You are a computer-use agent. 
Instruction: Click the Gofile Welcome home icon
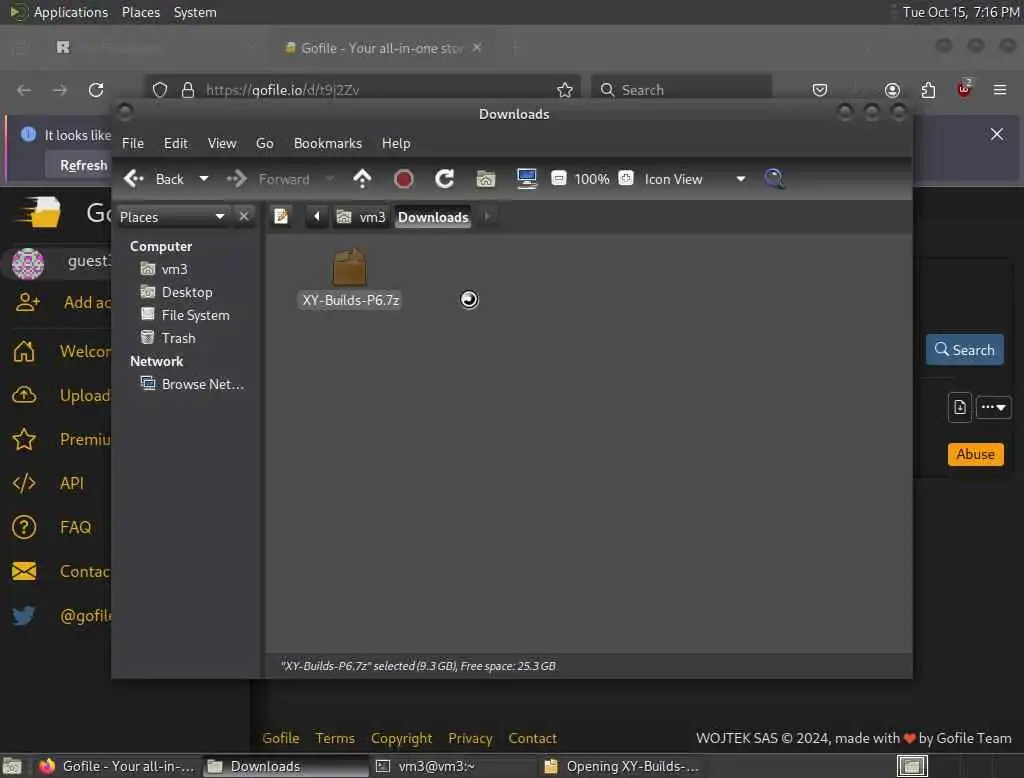(24, 351)
